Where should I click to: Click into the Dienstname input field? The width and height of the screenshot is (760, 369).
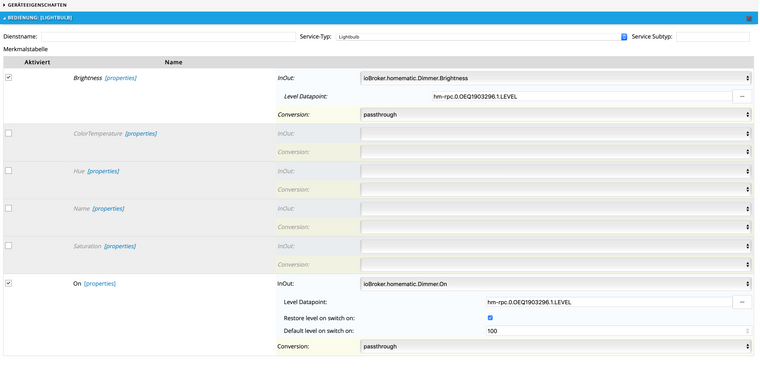click(x=168, y=37)
